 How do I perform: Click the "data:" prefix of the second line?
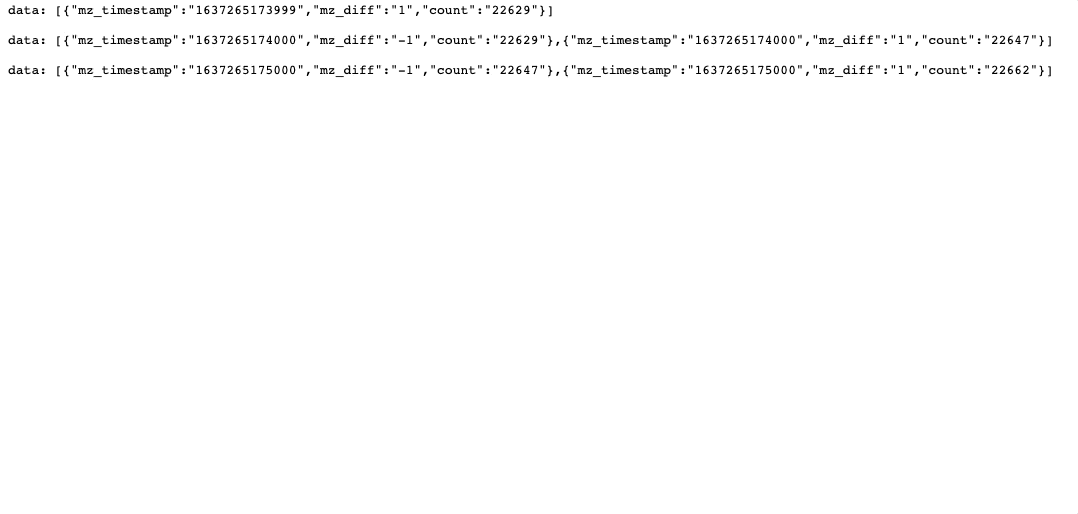[x=27, y=40]
